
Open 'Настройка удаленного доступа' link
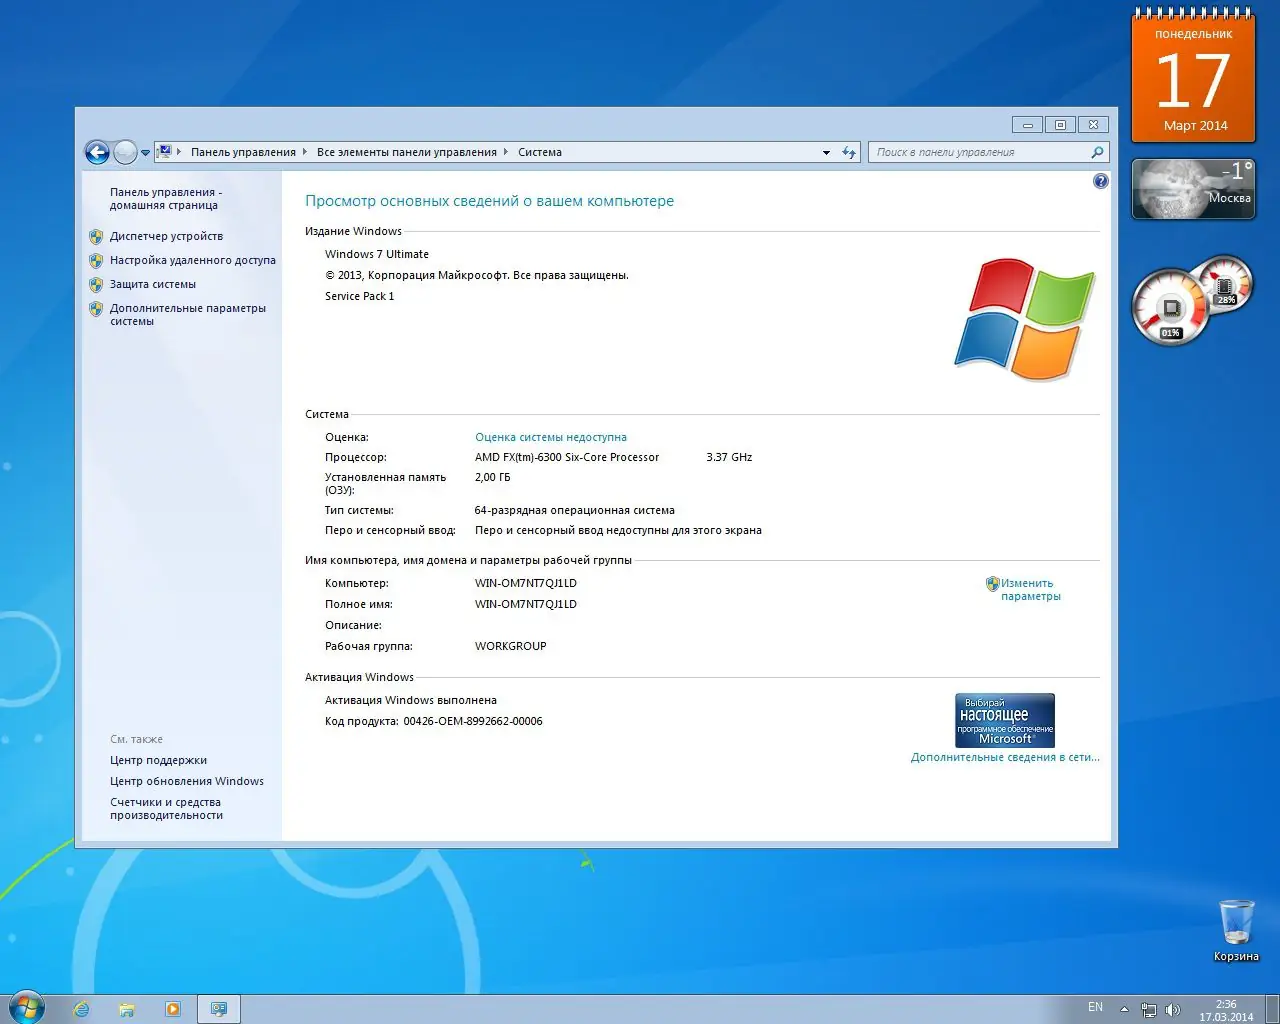(x=192, y=260)
